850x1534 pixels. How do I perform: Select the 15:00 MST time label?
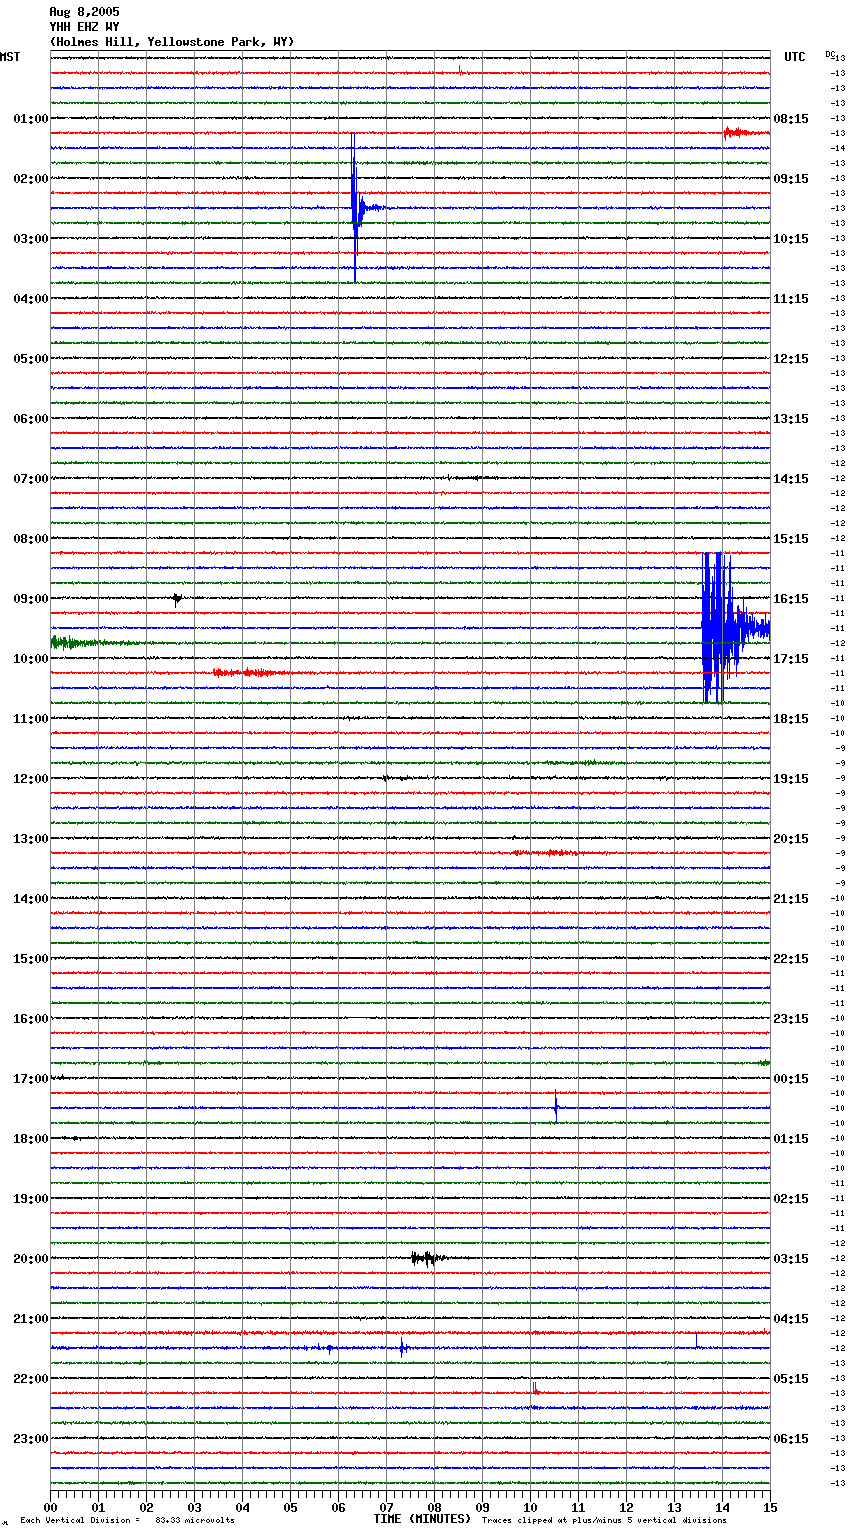31,959
